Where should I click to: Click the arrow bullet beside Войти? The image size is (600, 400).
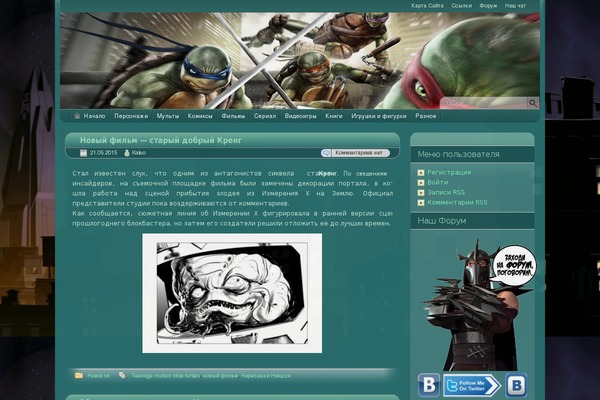(x=421, y=183)
